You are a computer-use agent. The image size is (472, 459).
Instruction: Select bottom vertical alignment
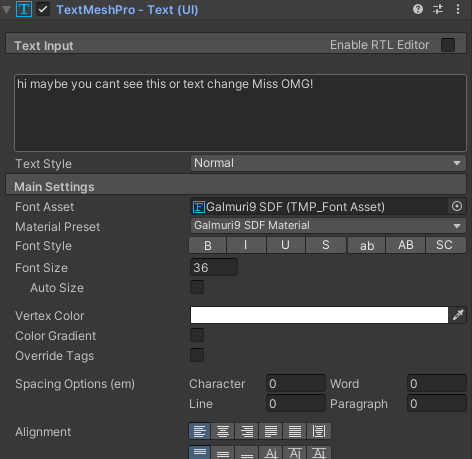[x=247, y=453]
